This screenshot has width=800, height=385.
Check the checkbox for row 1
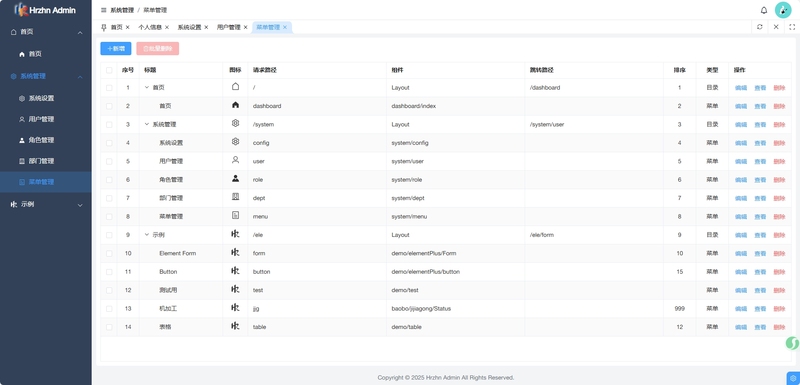click(x=109, y=88)
